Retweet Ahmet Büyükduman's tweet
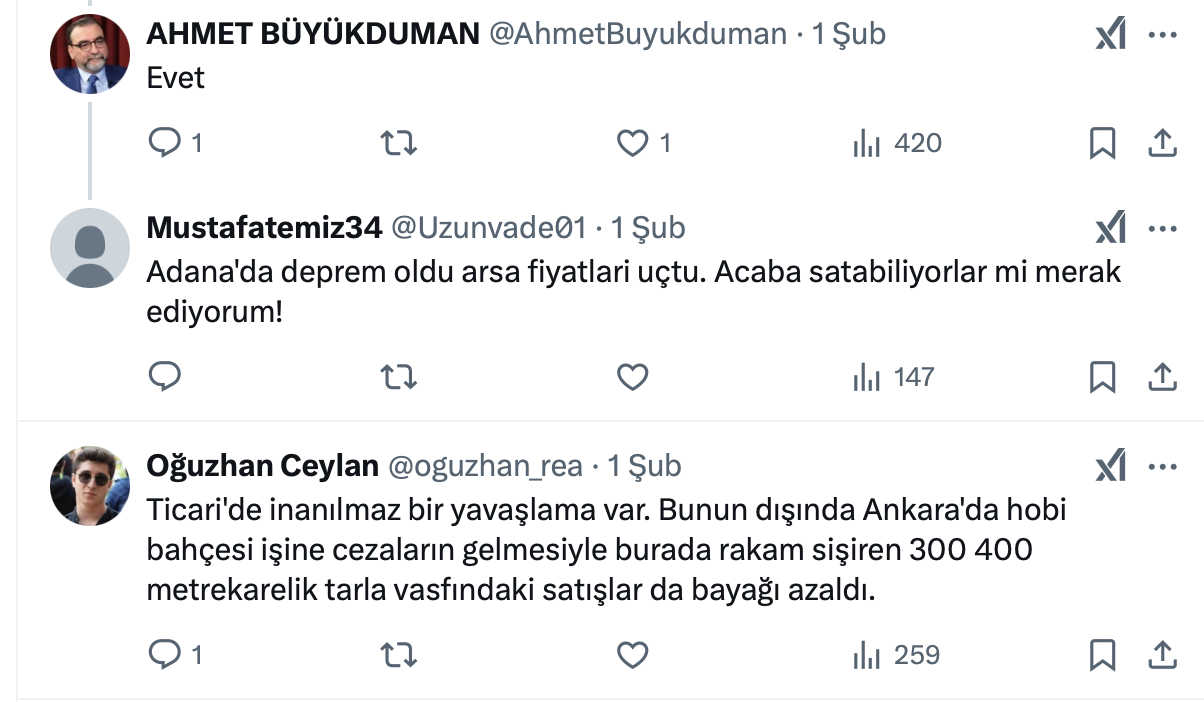The height and width of the screenshot is (702, 1204). tap(400, 144)
